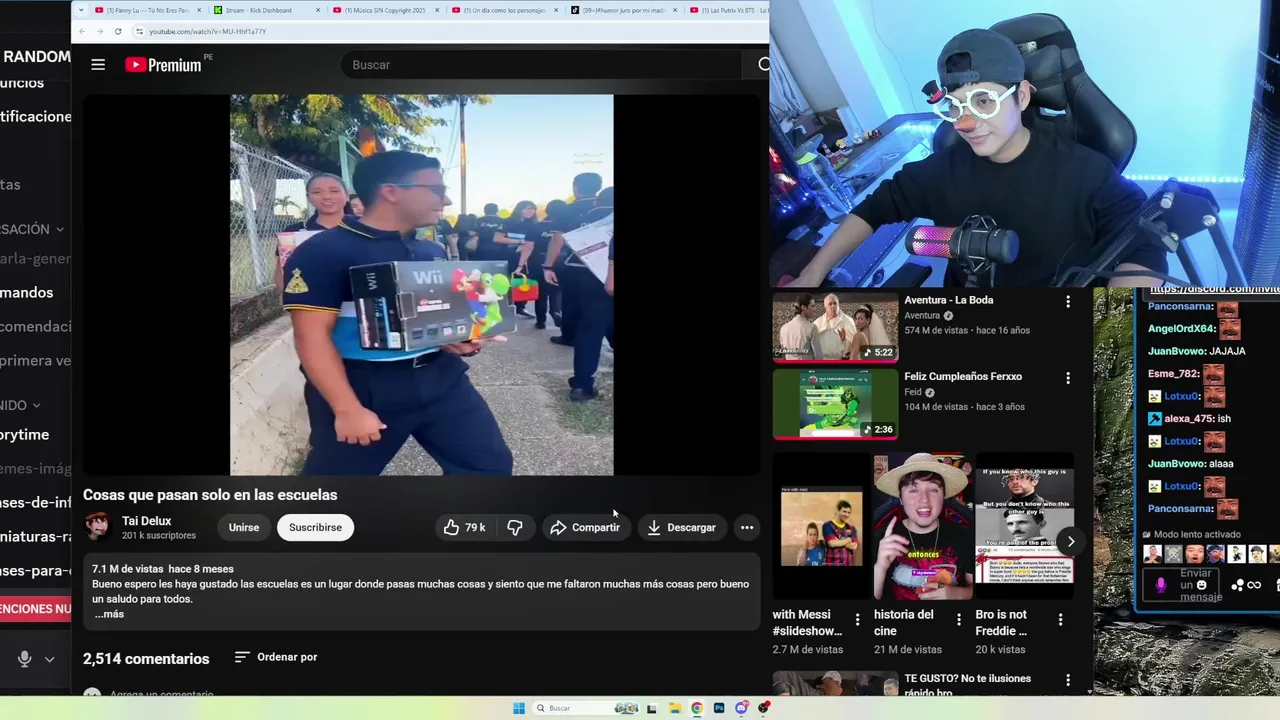Open Windows Start menu
The height and width of the screenshot is (720, 1280).
(519, 708)
